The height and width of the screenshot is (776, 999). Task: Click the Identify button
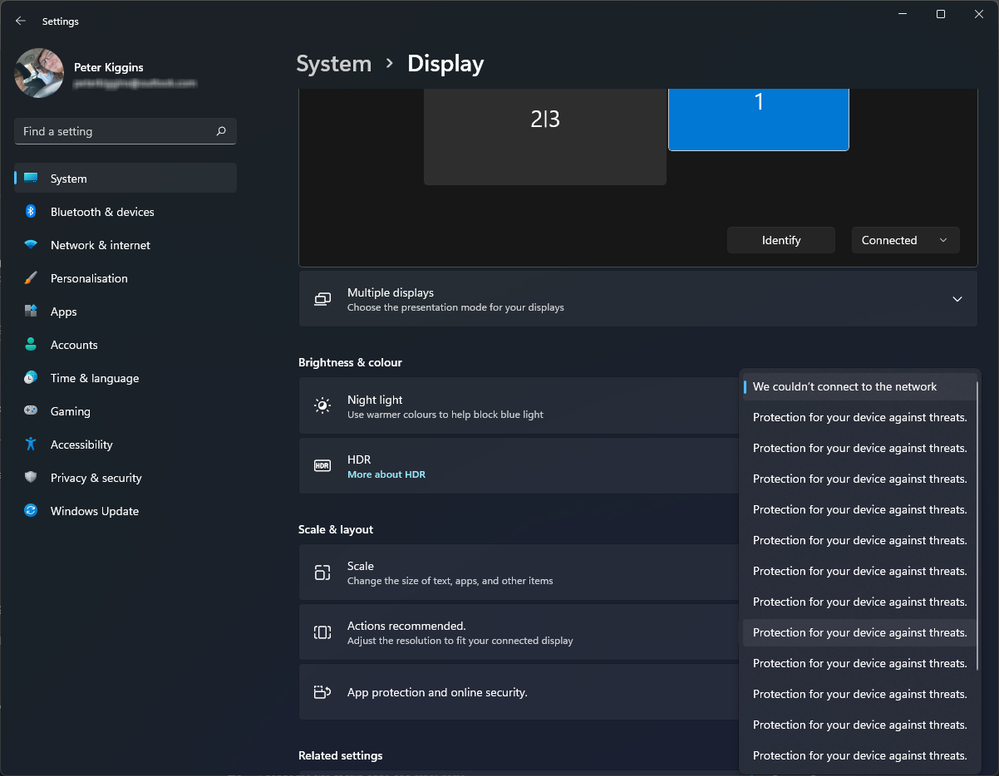pos(781,240)
